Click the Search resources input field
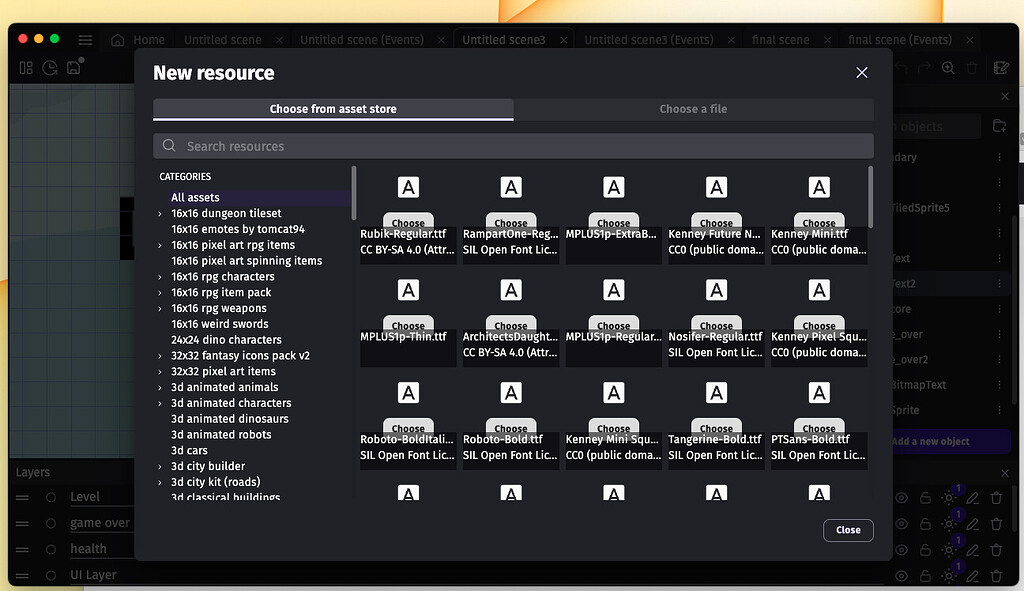The width and height of the screenshot is (1024, 591). pos(513,146)
